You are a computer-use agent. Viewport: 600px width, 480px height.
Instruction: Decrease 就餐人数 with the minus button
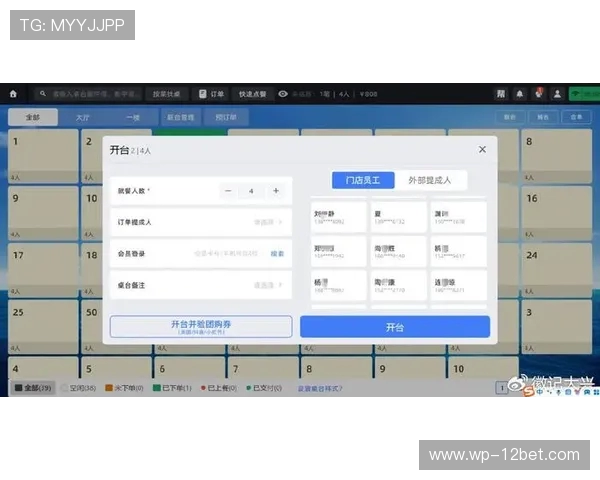coord(228,191)
